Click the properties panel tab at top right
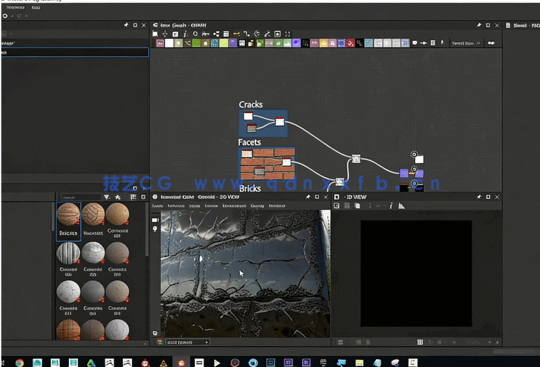This screenshot has width=540, height=367. coord(522,25)
